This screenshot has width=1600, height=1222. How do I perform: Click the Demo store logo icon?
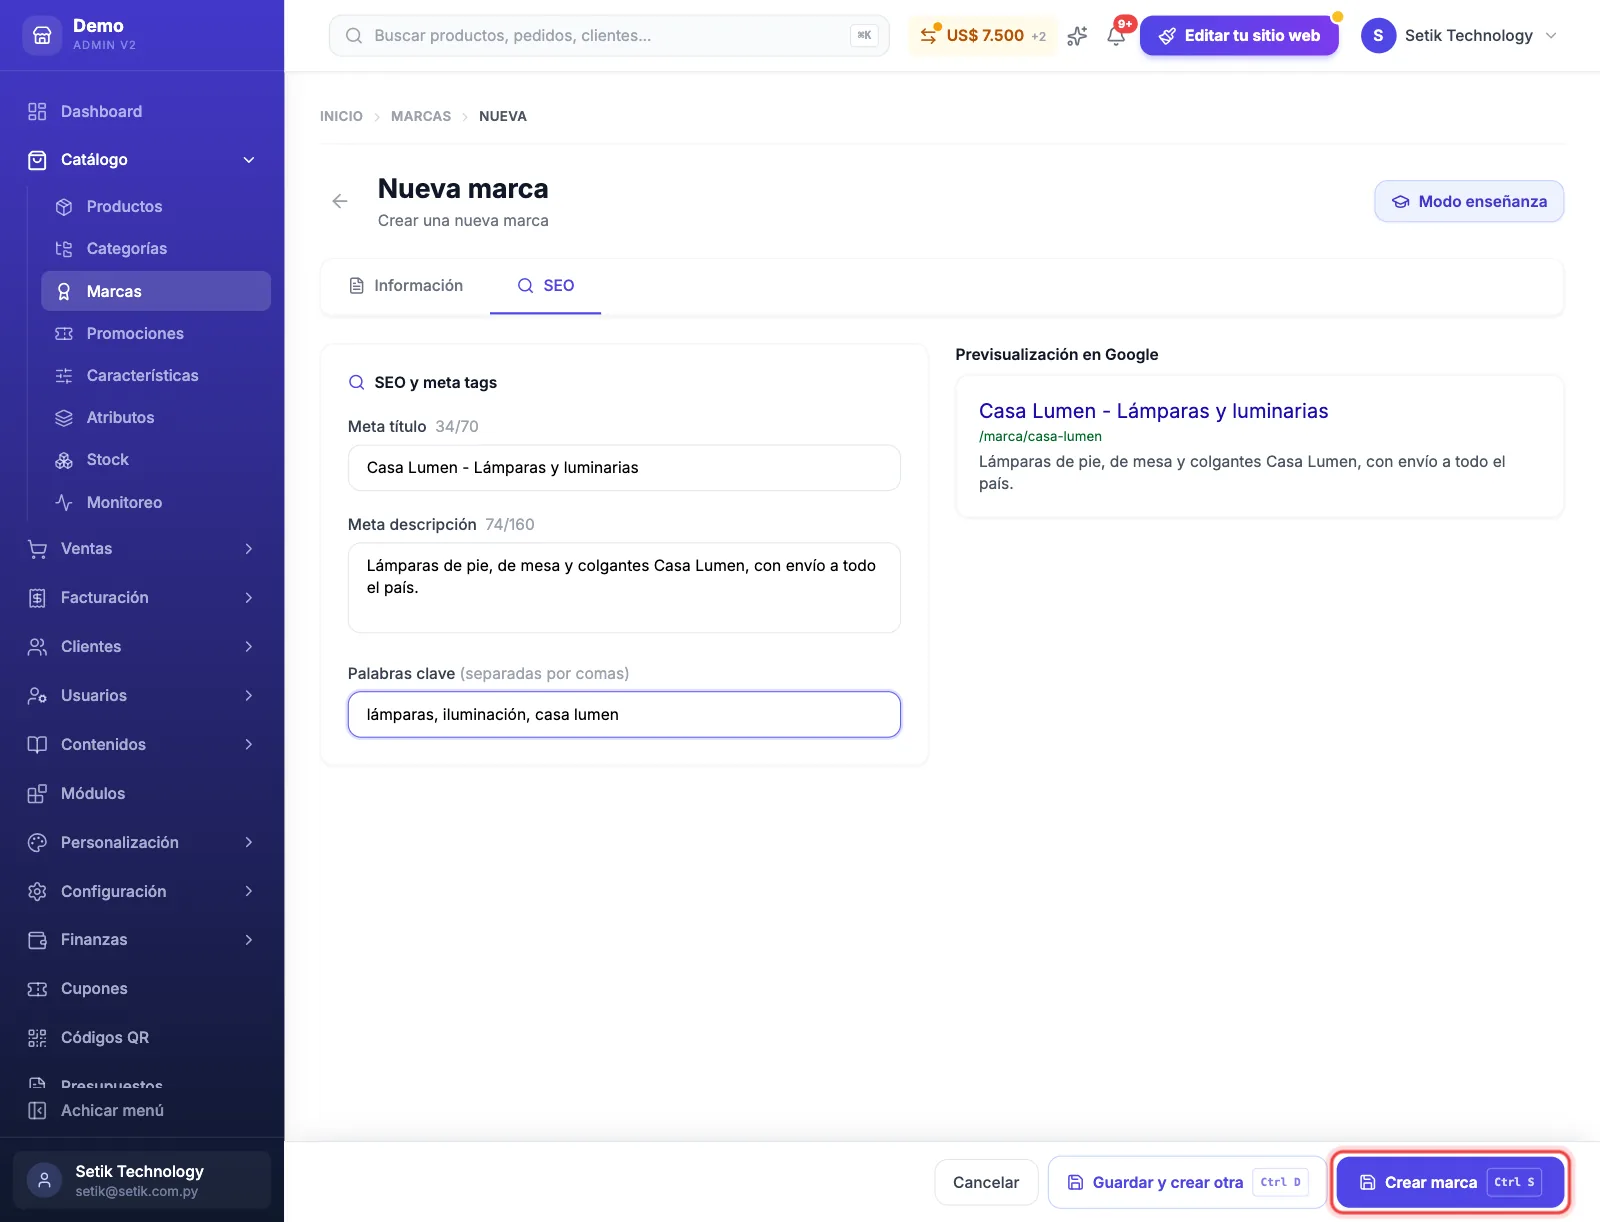(42, 35)
